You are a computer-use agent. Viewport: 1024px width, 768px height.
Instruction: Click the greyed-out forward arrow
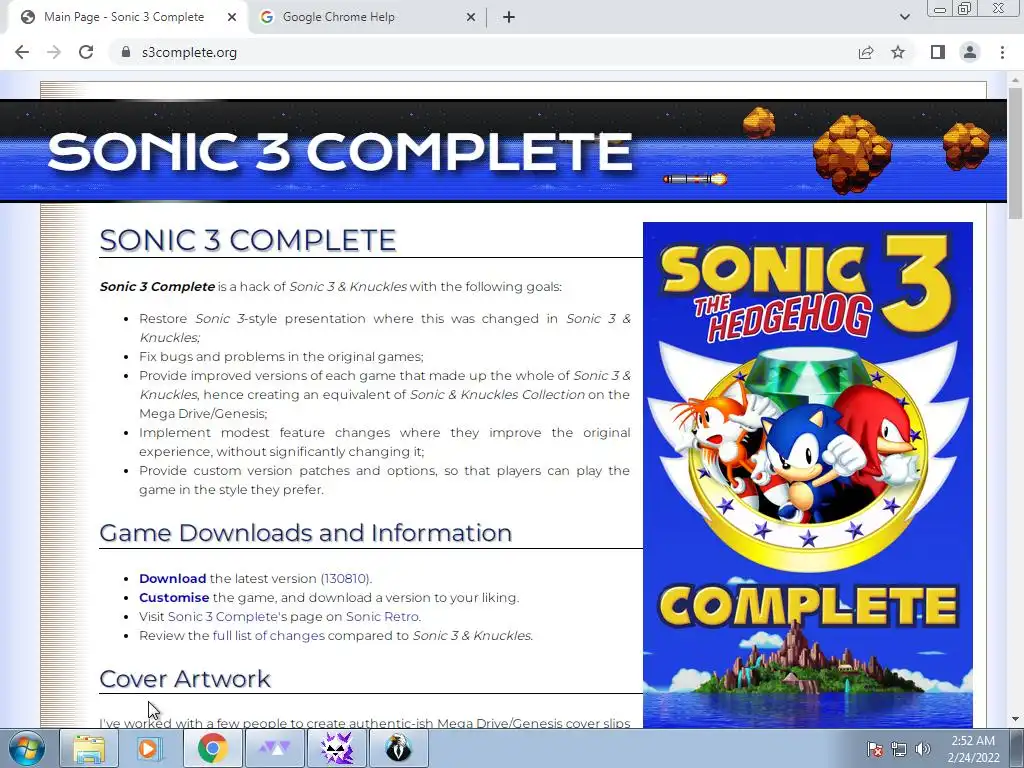(x=54, y=52)
